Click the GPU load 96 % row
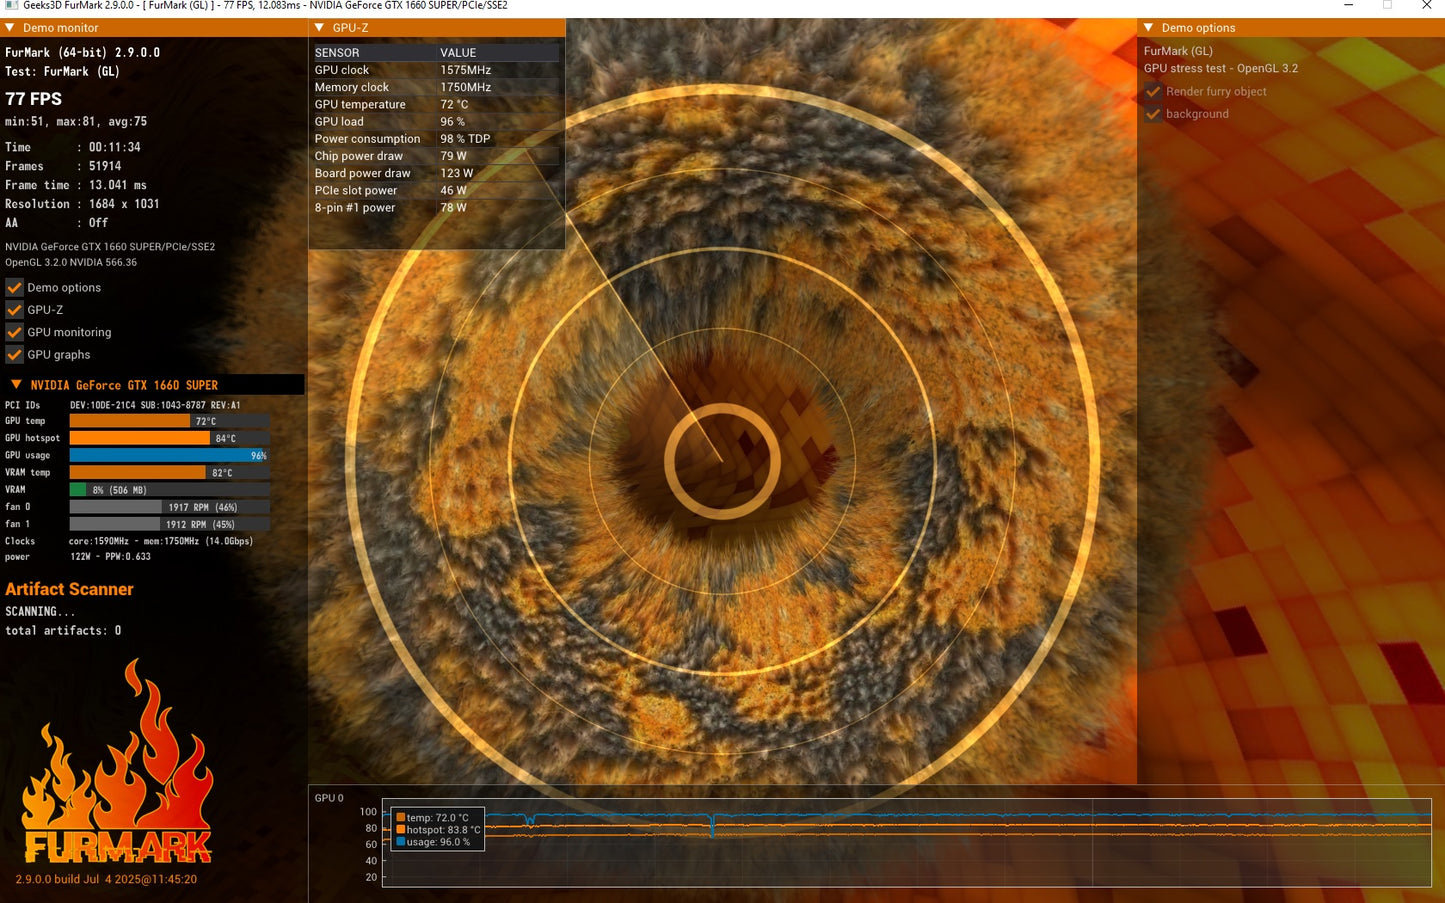 (x=436, y=122)
